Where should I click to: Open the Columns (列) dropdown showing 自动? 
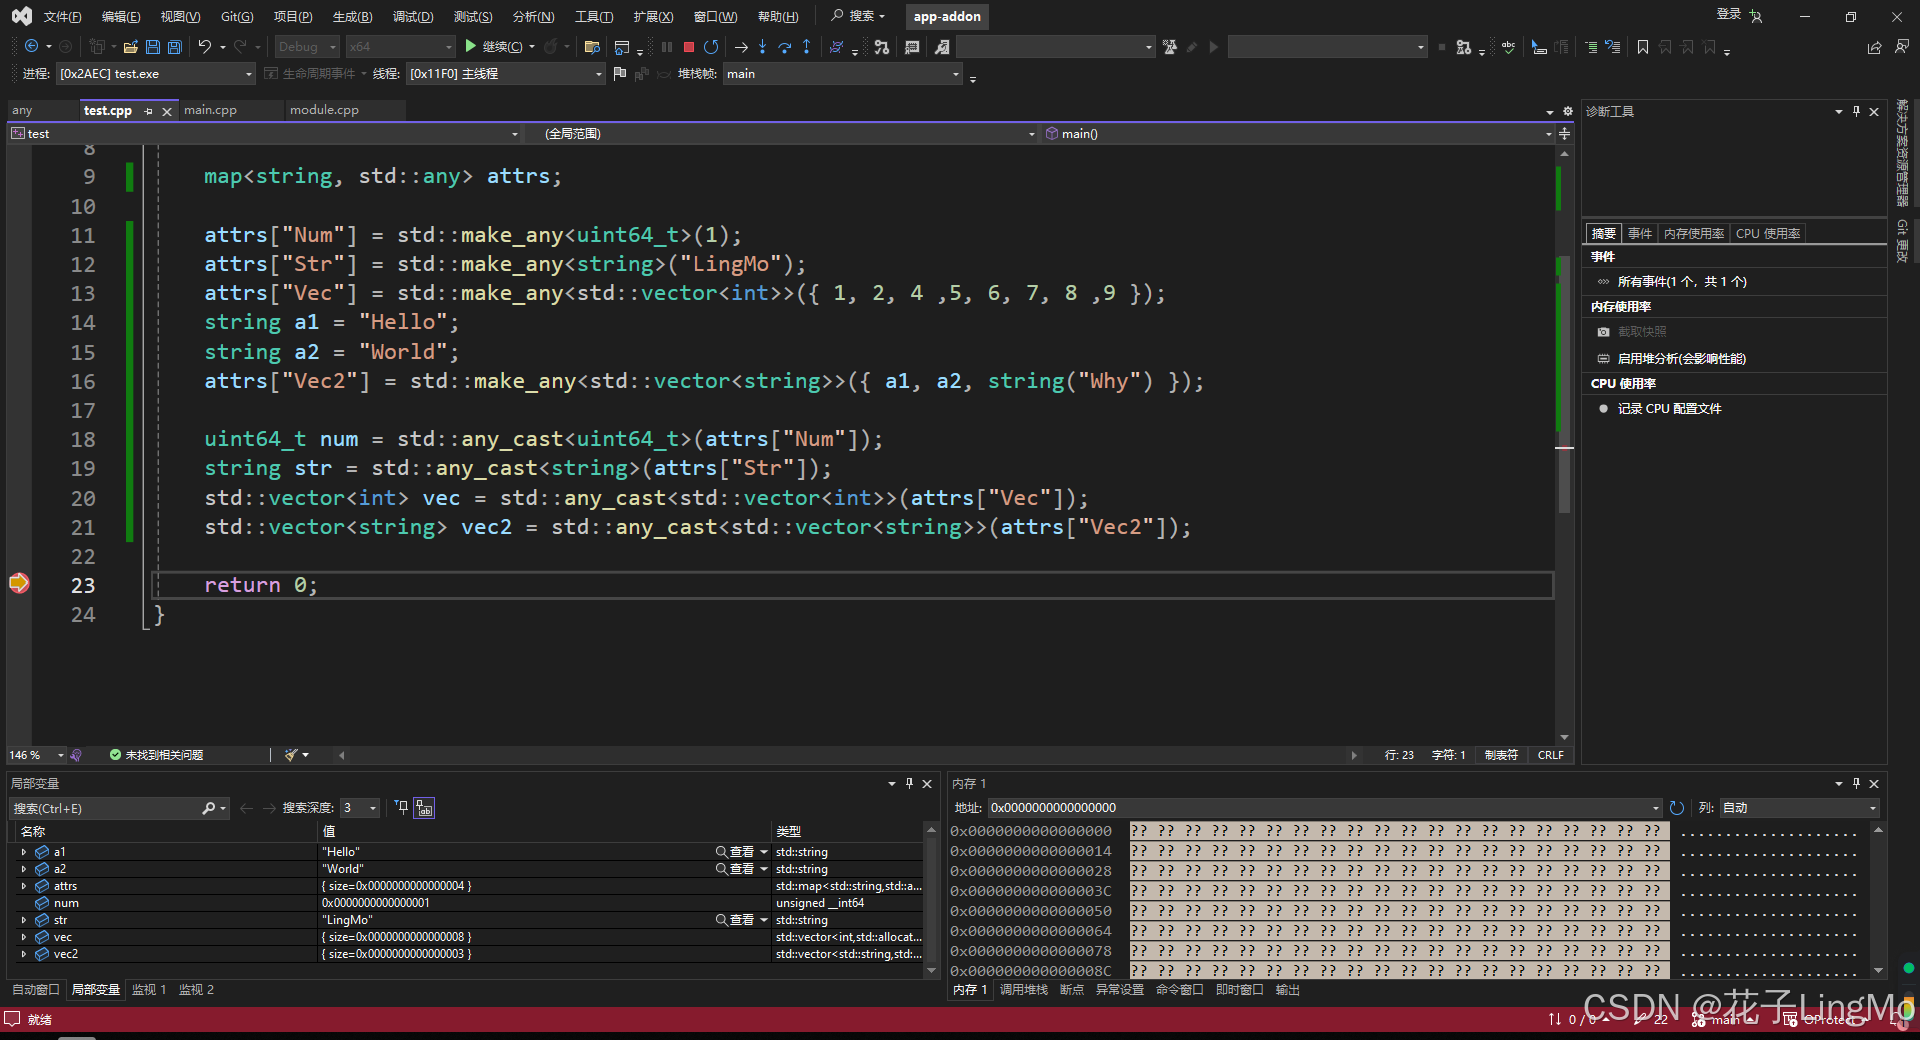point(1800,808)
